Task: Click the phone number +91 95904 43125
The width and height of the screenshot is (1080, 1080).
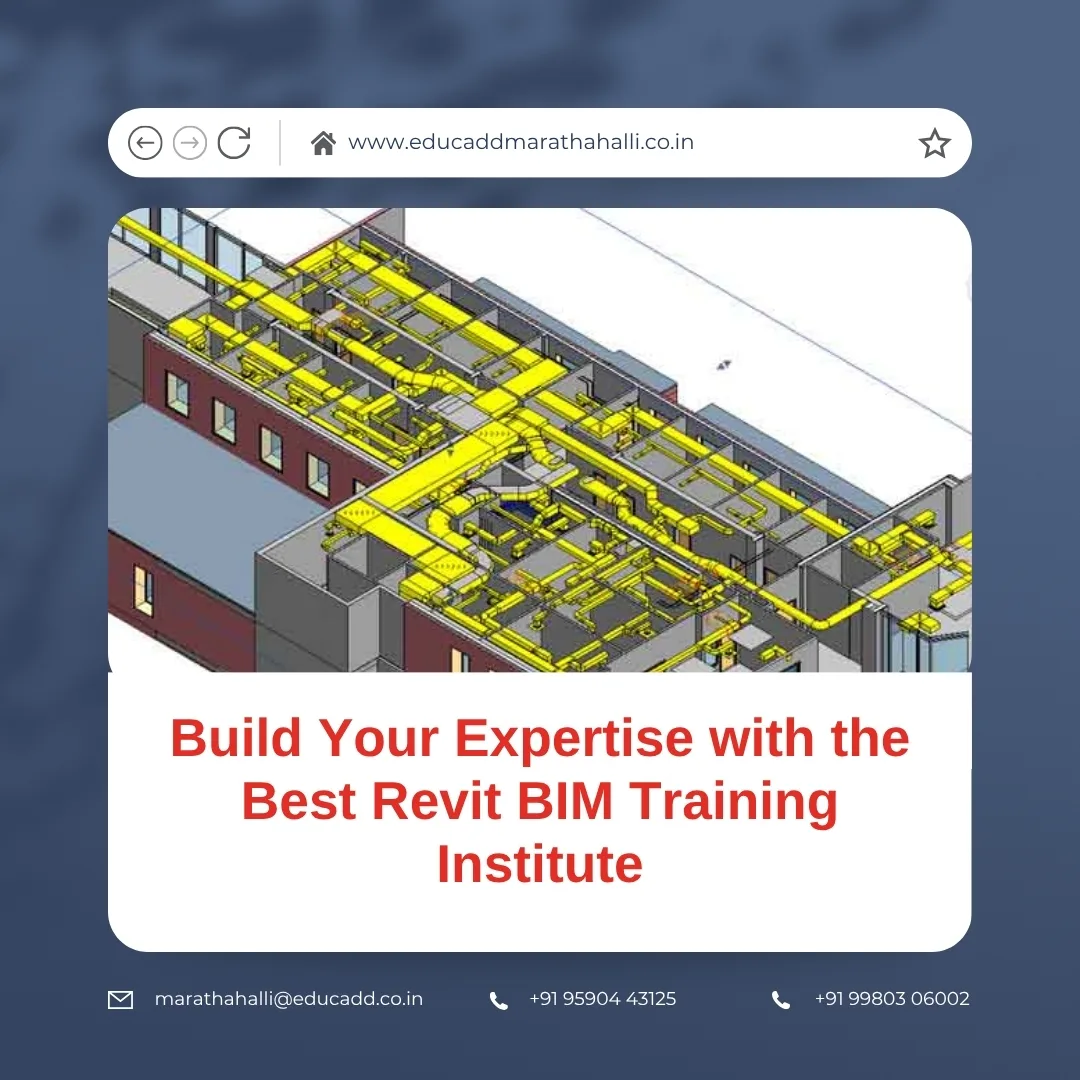Action: 603,999
